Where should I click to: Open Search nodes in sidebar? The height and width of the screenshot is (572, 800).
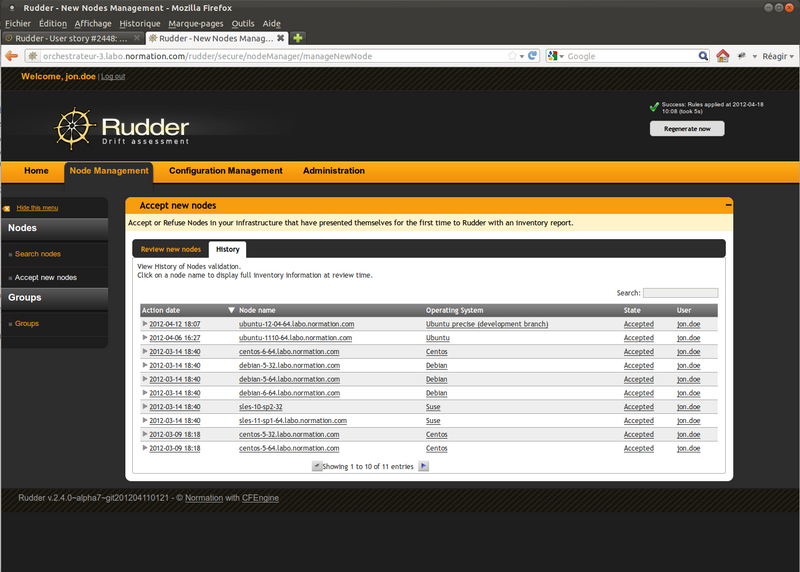point(38,254)
